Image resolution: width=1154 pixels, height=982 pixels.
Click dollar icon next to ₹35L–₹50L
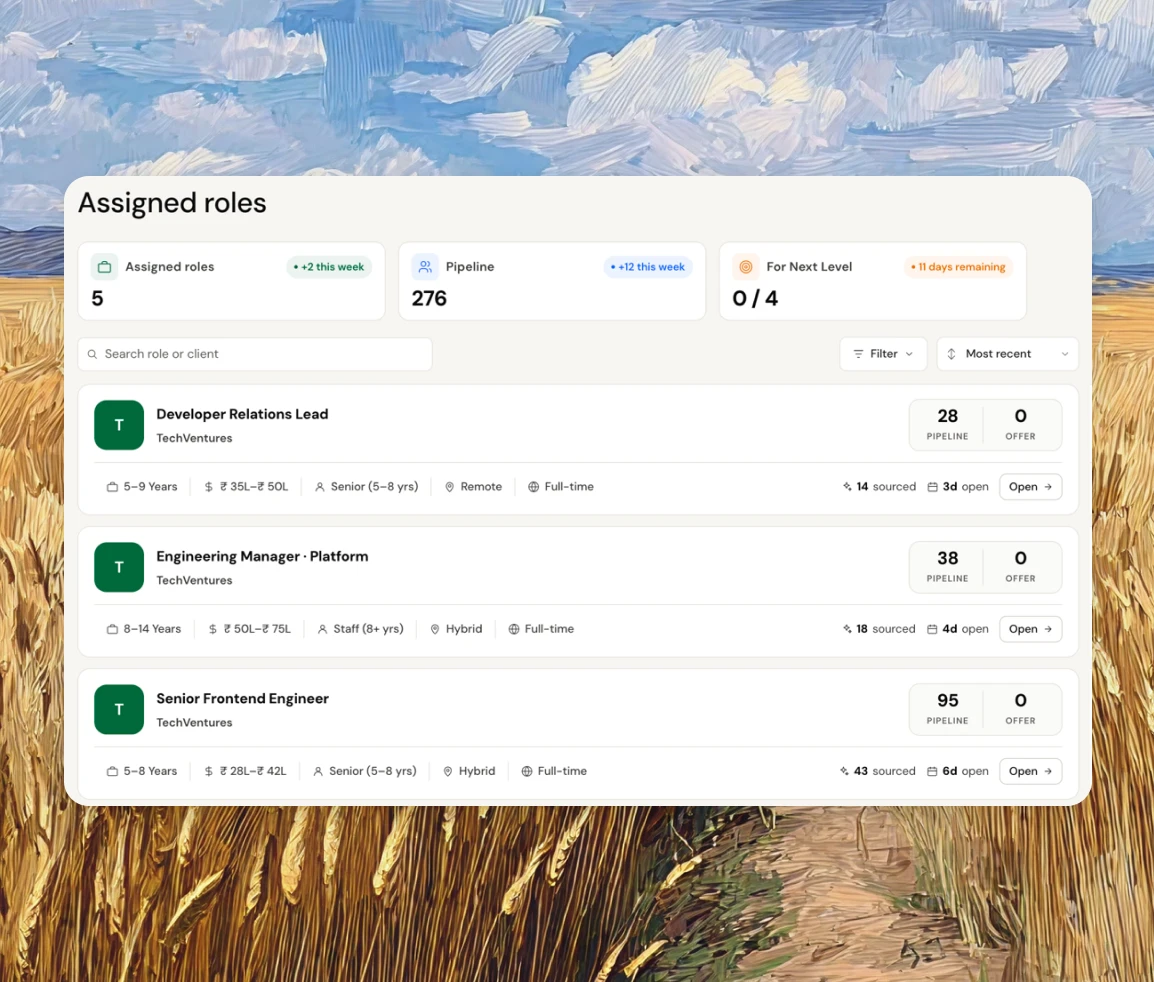209,487
